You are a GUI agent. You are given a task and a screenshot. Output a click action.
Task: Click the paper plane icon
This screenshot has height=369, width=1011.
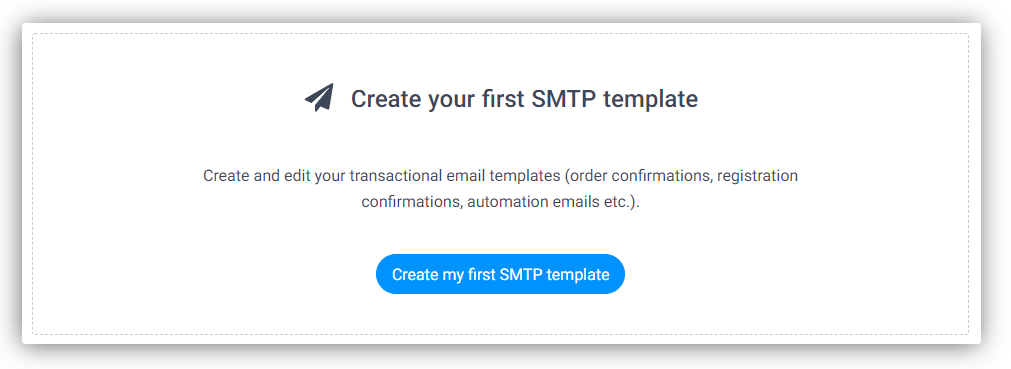tap(319, 98)
